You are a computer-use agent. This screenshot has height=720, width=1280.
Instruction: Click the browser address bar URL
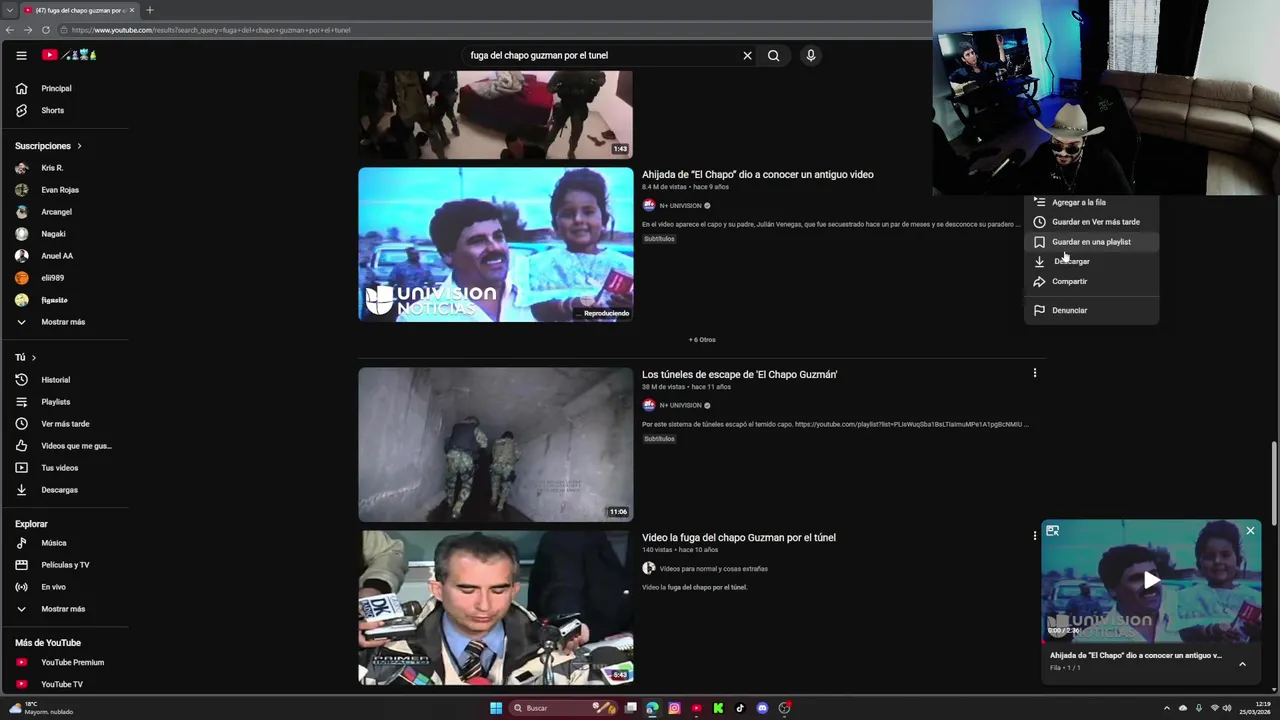[x=211, y=30]
